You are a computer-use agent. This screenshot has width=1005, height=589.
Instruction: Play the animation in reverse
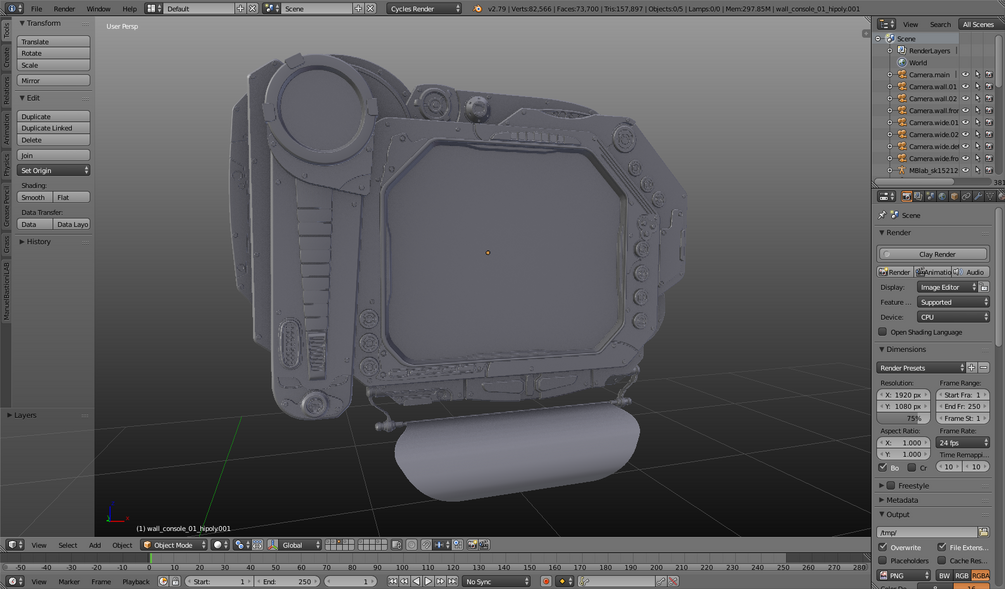point(416,581)
